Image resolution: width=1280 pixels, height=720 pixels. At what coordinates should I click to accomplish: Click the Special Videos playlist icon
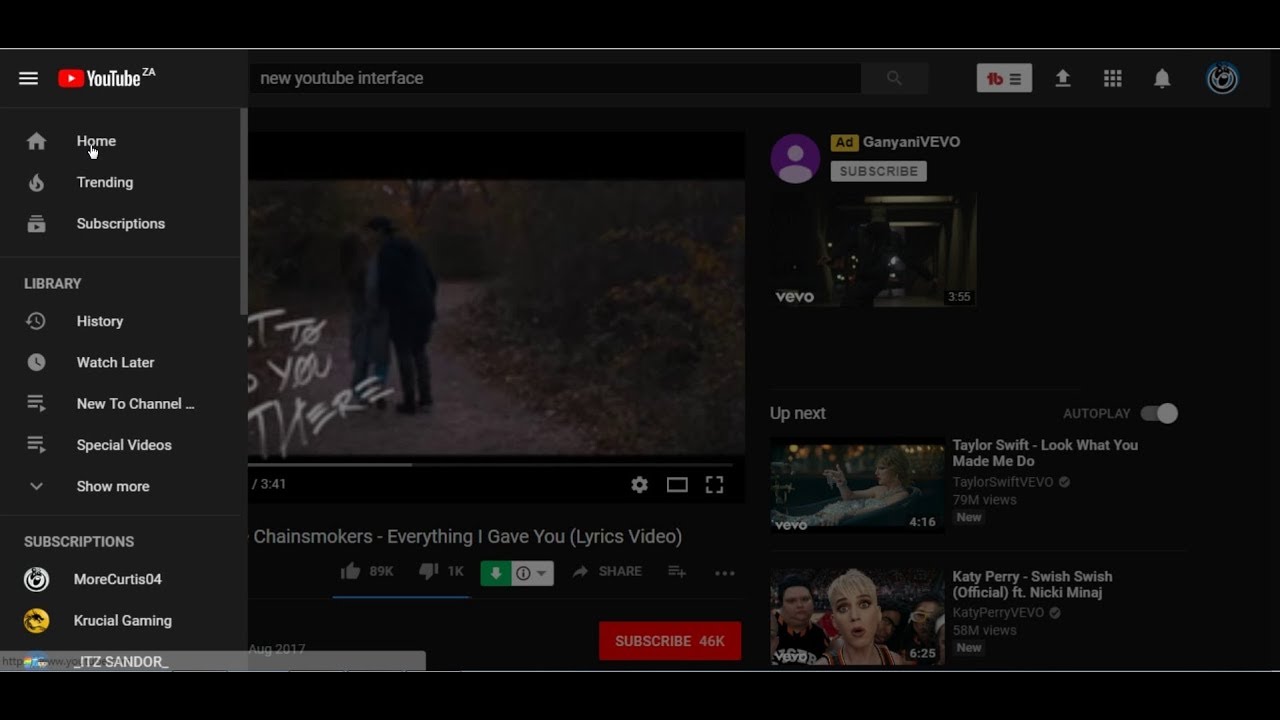click(x=36, y=445)
